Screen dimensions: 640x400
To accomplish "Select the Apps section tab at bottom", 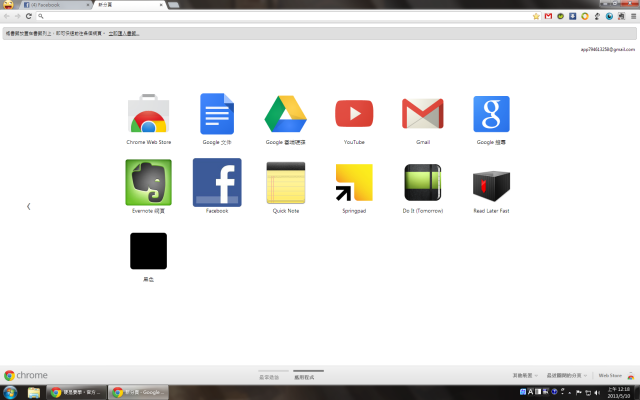I will [x=304, y=377].
